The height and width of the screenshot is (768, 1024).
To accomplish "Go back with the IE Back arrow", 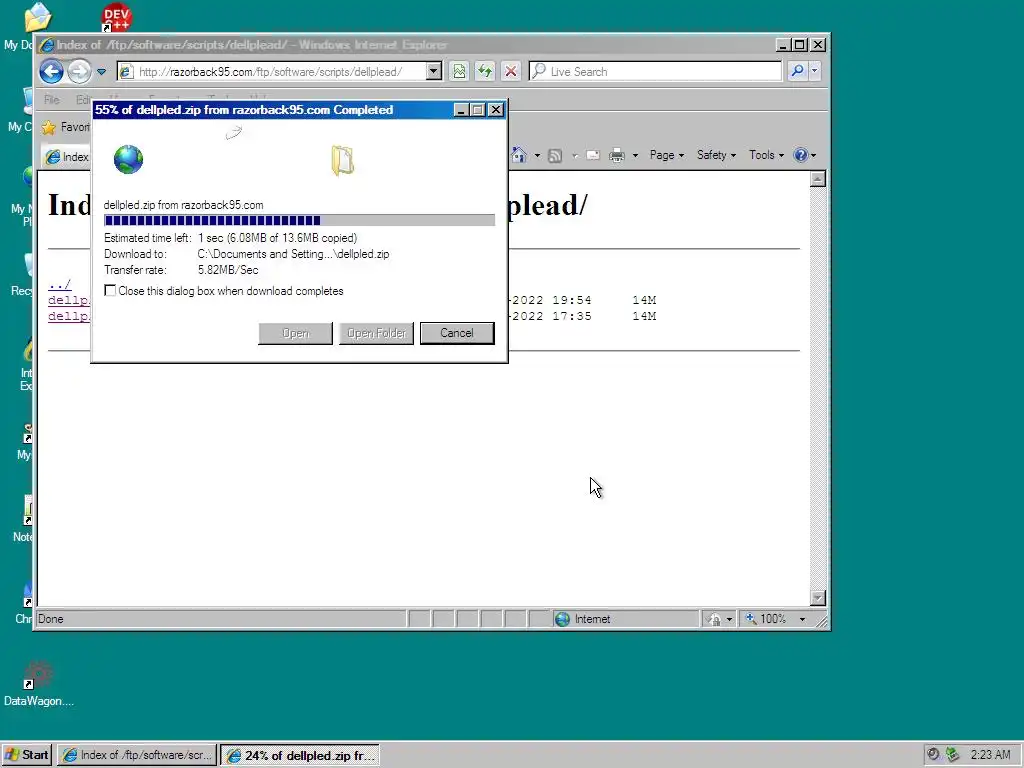I will pos(52,71).
